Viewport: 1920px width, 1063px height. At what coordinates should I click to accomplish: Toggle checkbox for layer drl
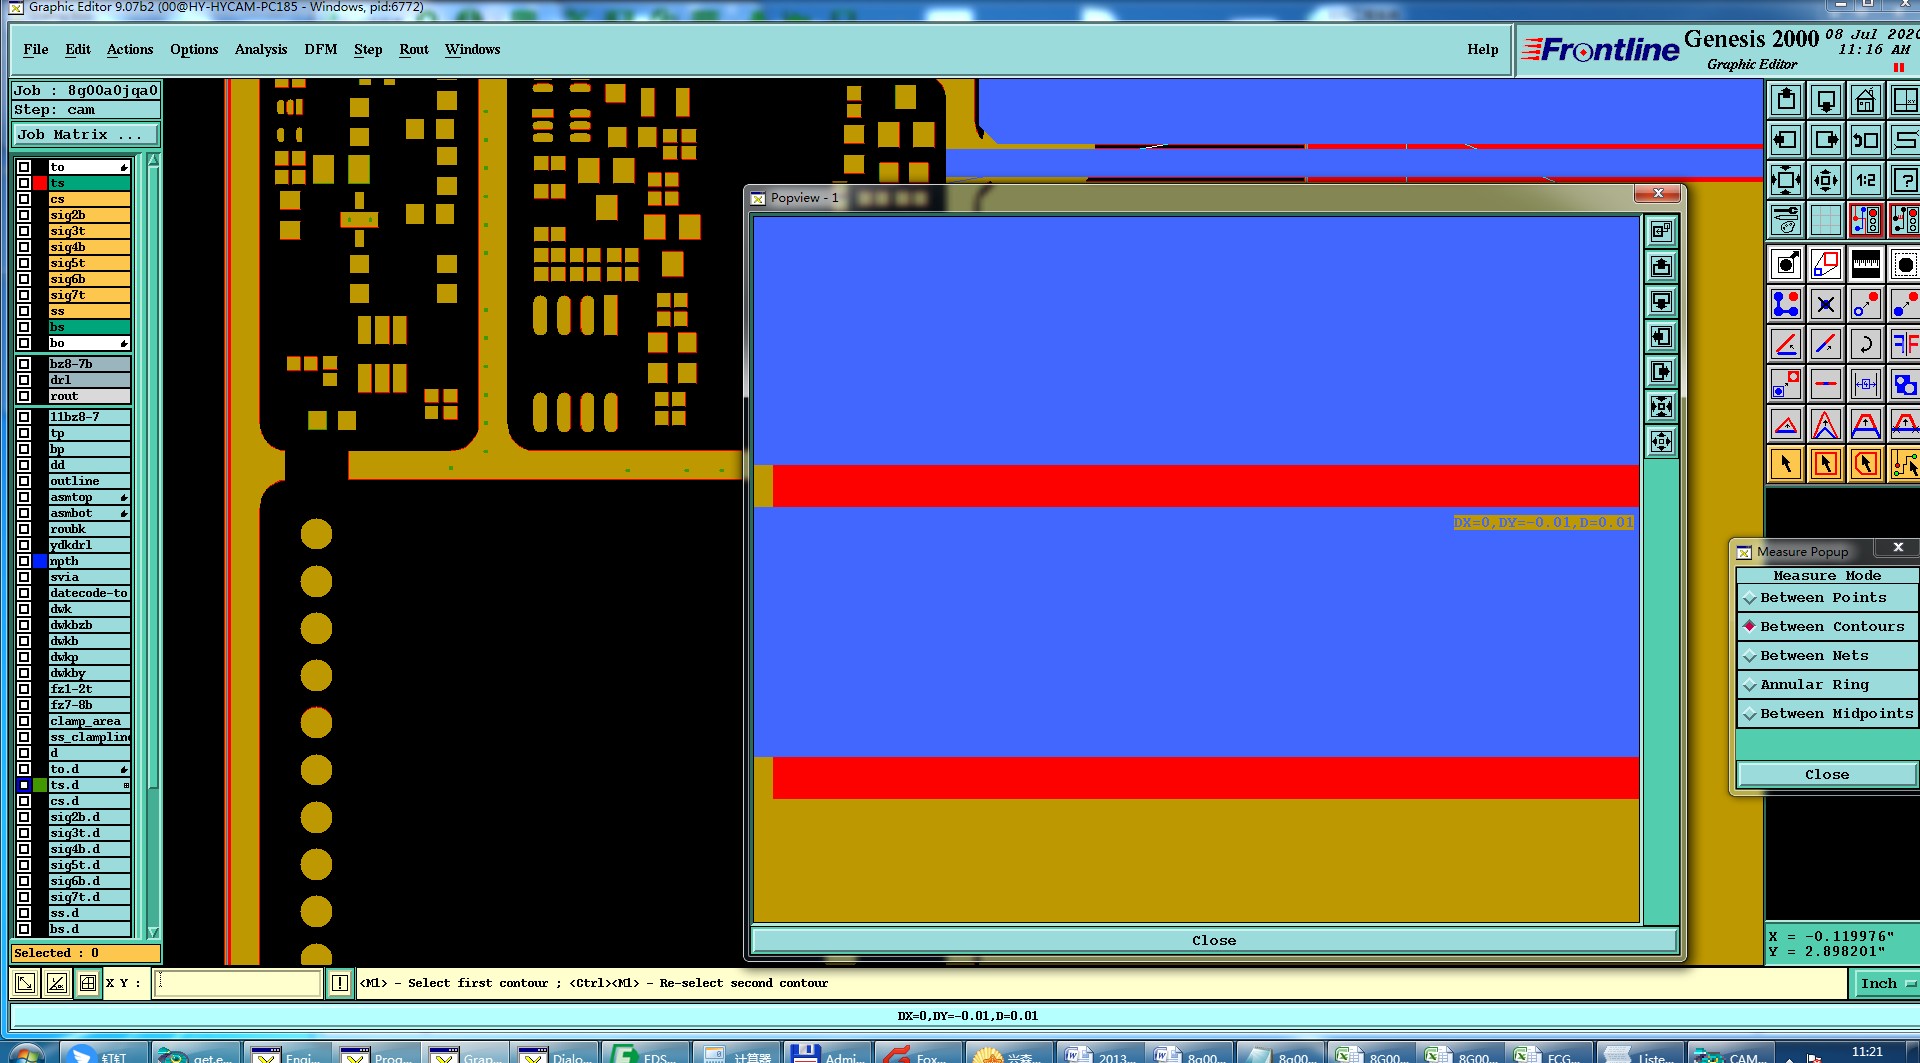24,380
